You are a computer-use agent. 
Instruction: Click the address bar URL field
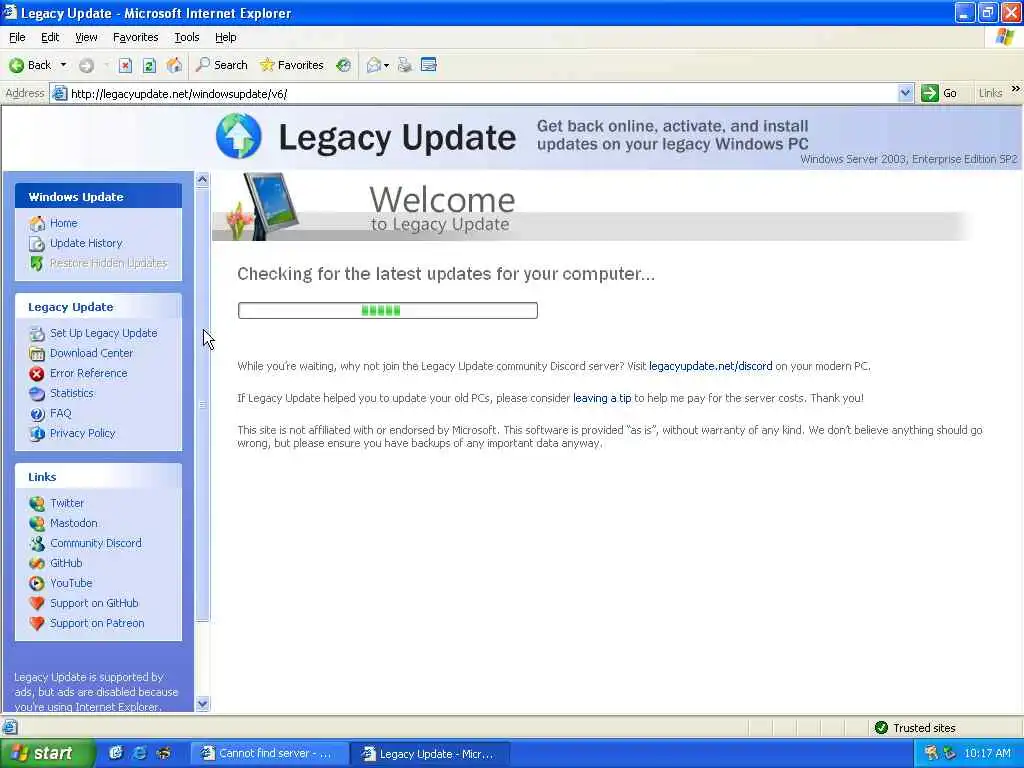tap(482, 93)
